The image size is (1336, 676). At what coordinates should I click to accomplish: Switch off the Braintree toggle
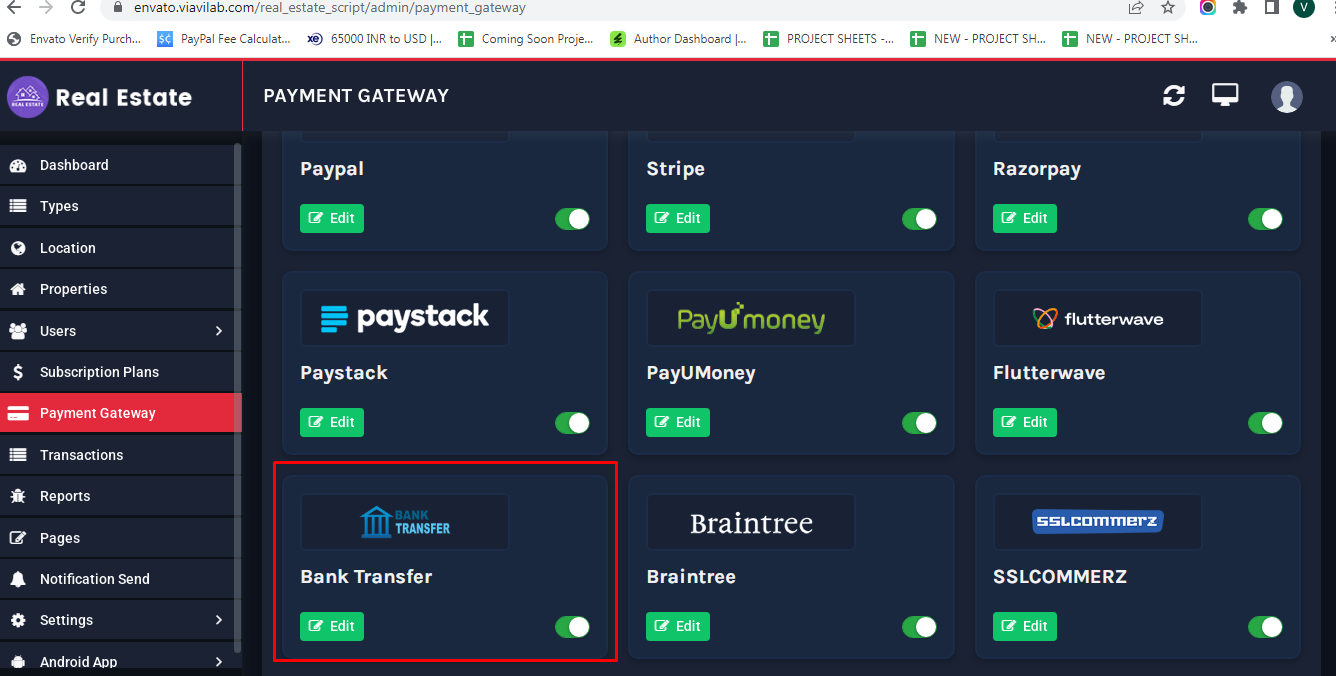(919, 627)
